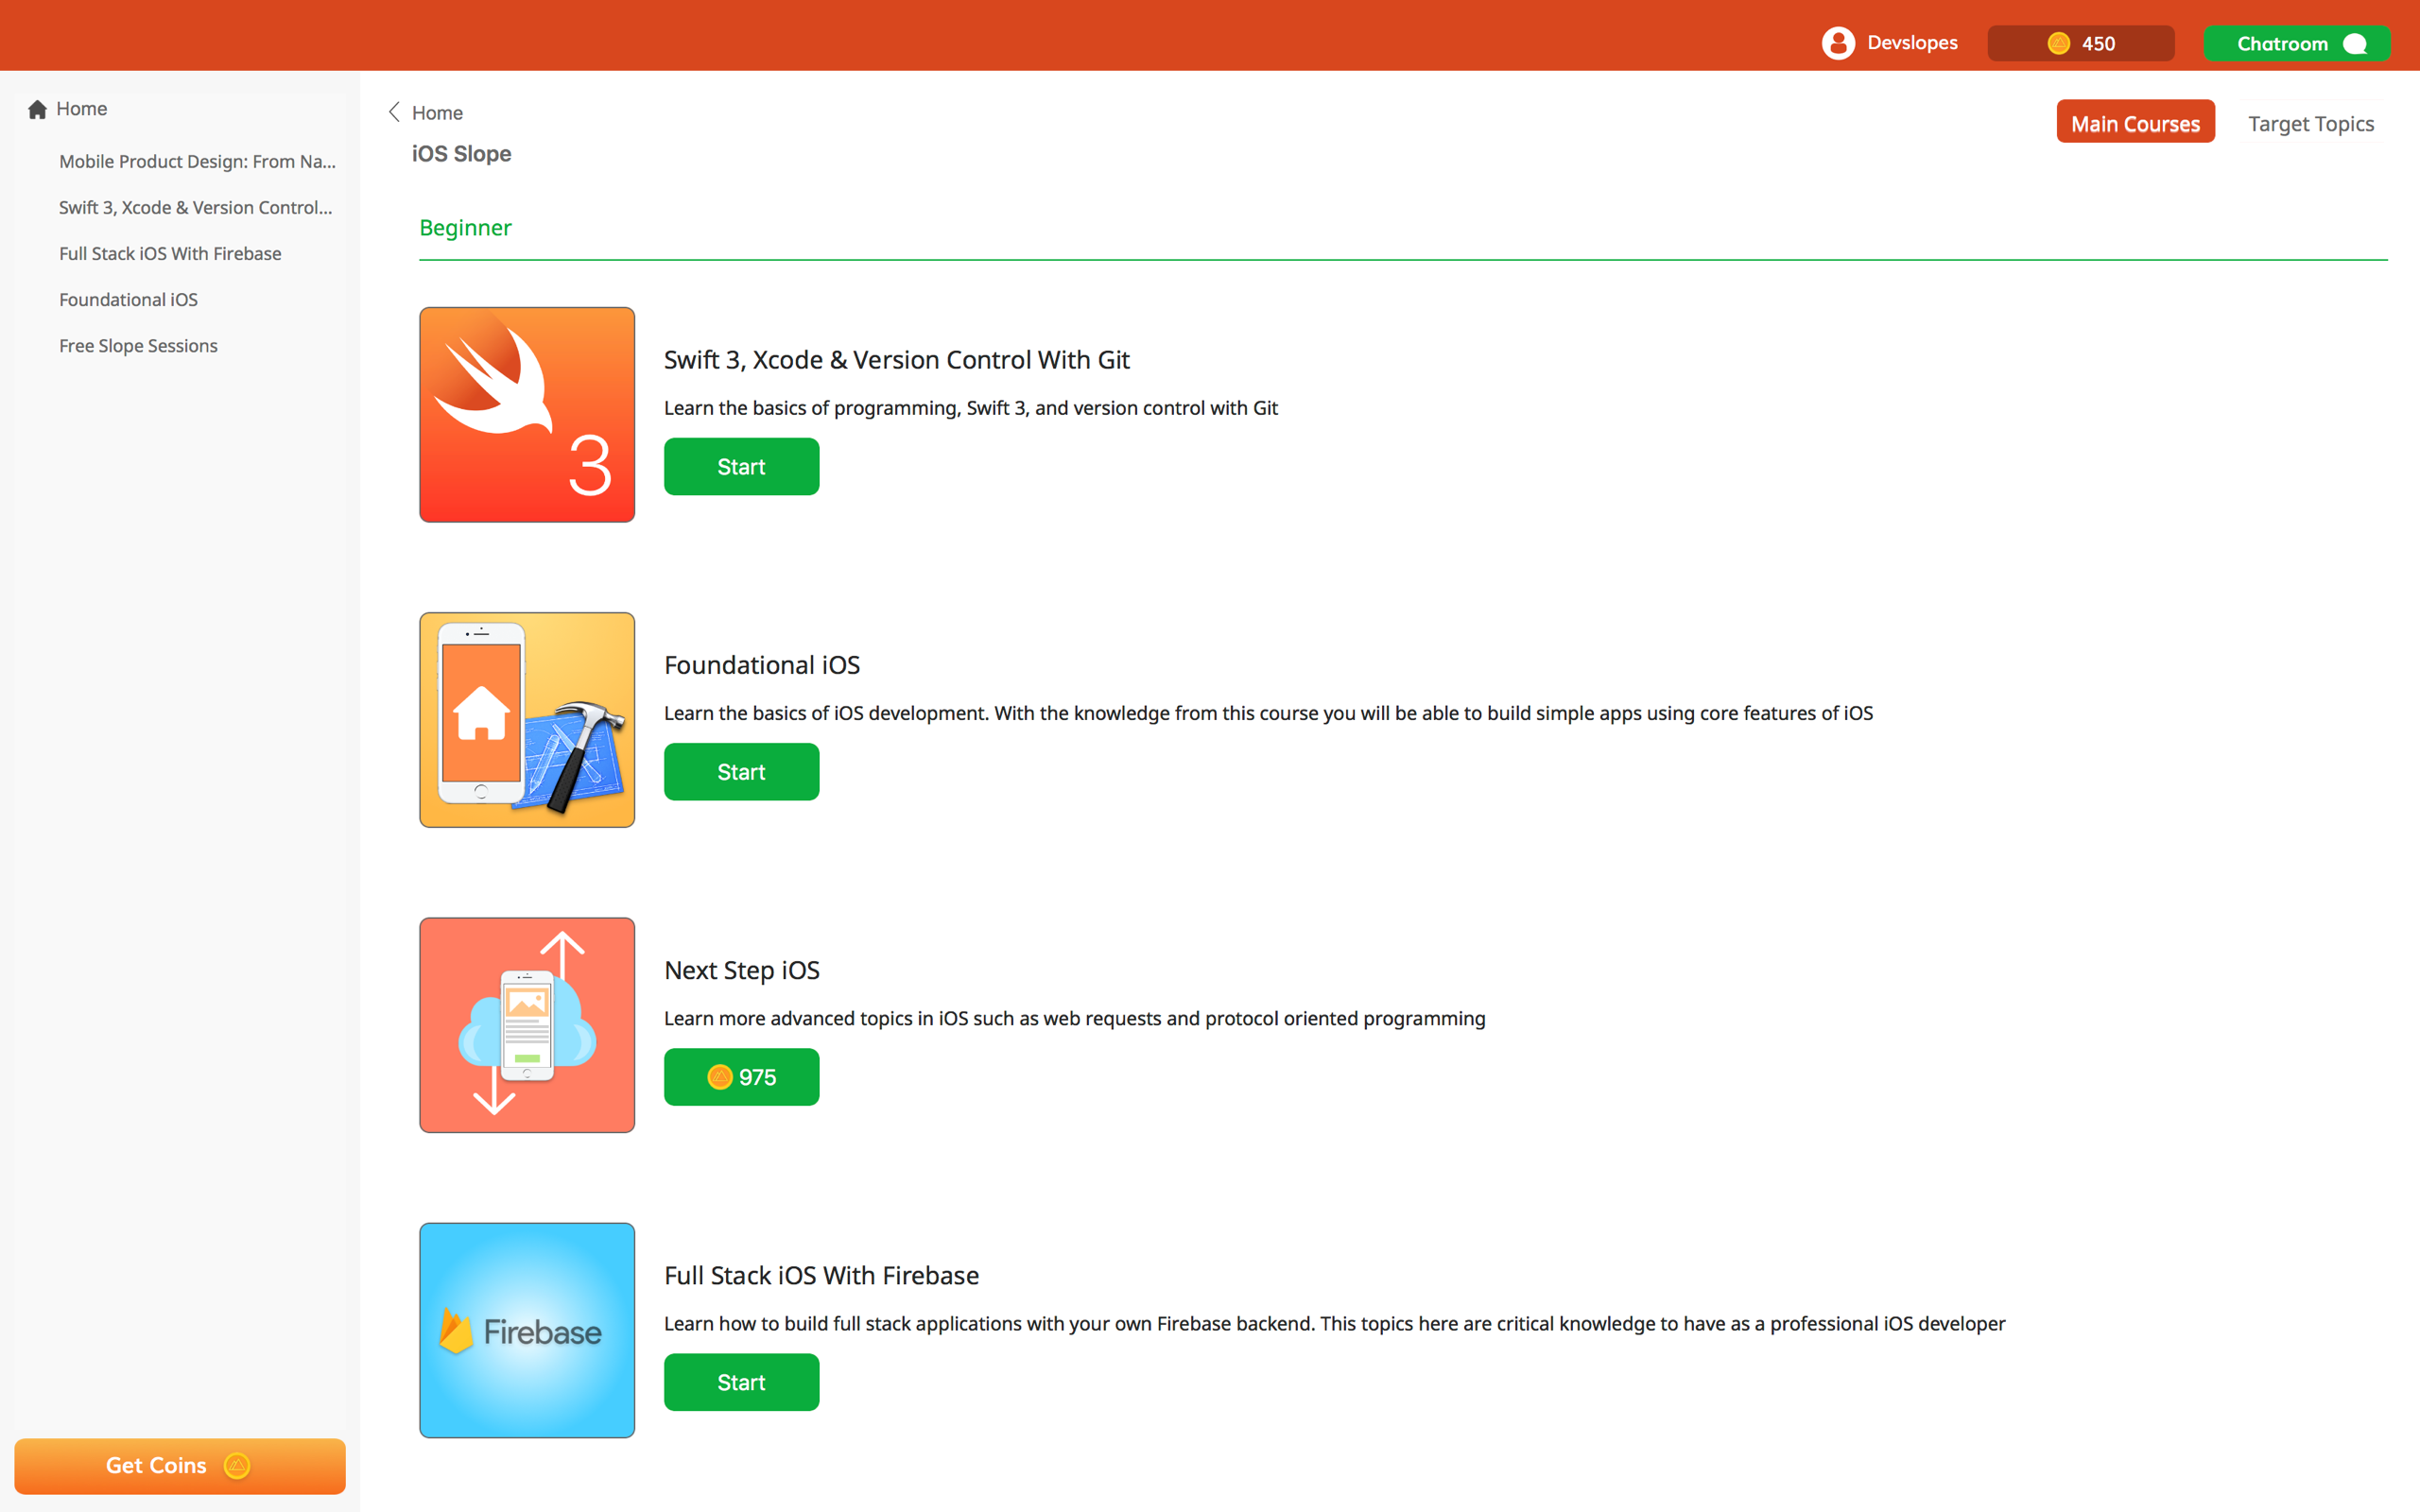Click the coin icon on Get Coins
The height and width of the screenshot is (1512, 2420).
(x=237, y=1466)
